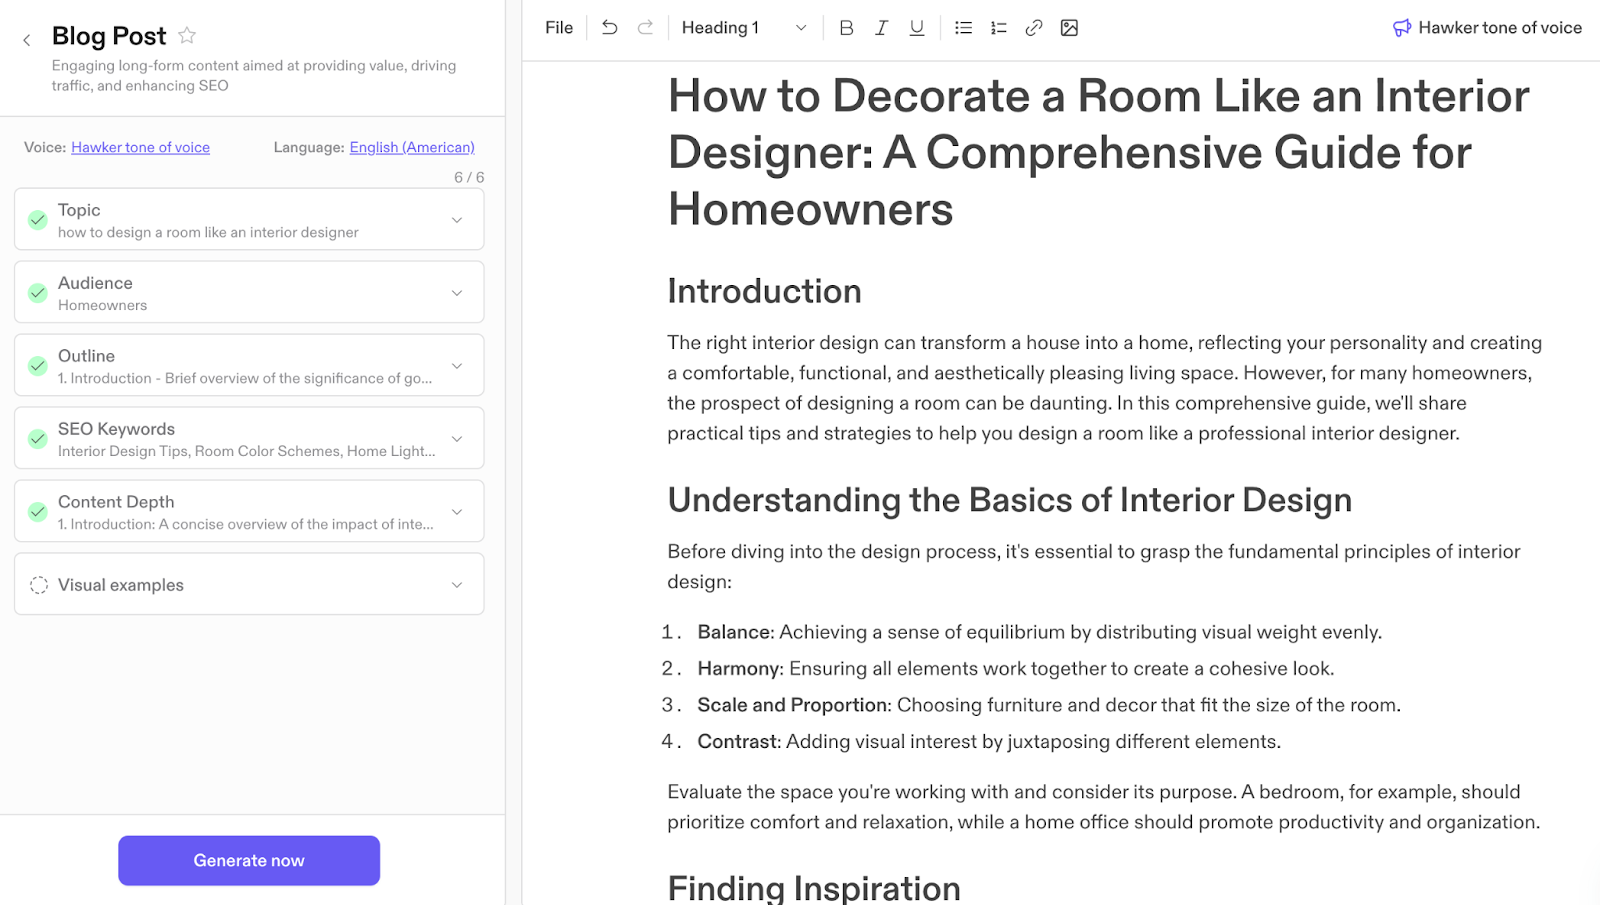The height and width of the screenshot is (905, 1600).
Task: Undo the last edit
Action: tap(609, 27)
